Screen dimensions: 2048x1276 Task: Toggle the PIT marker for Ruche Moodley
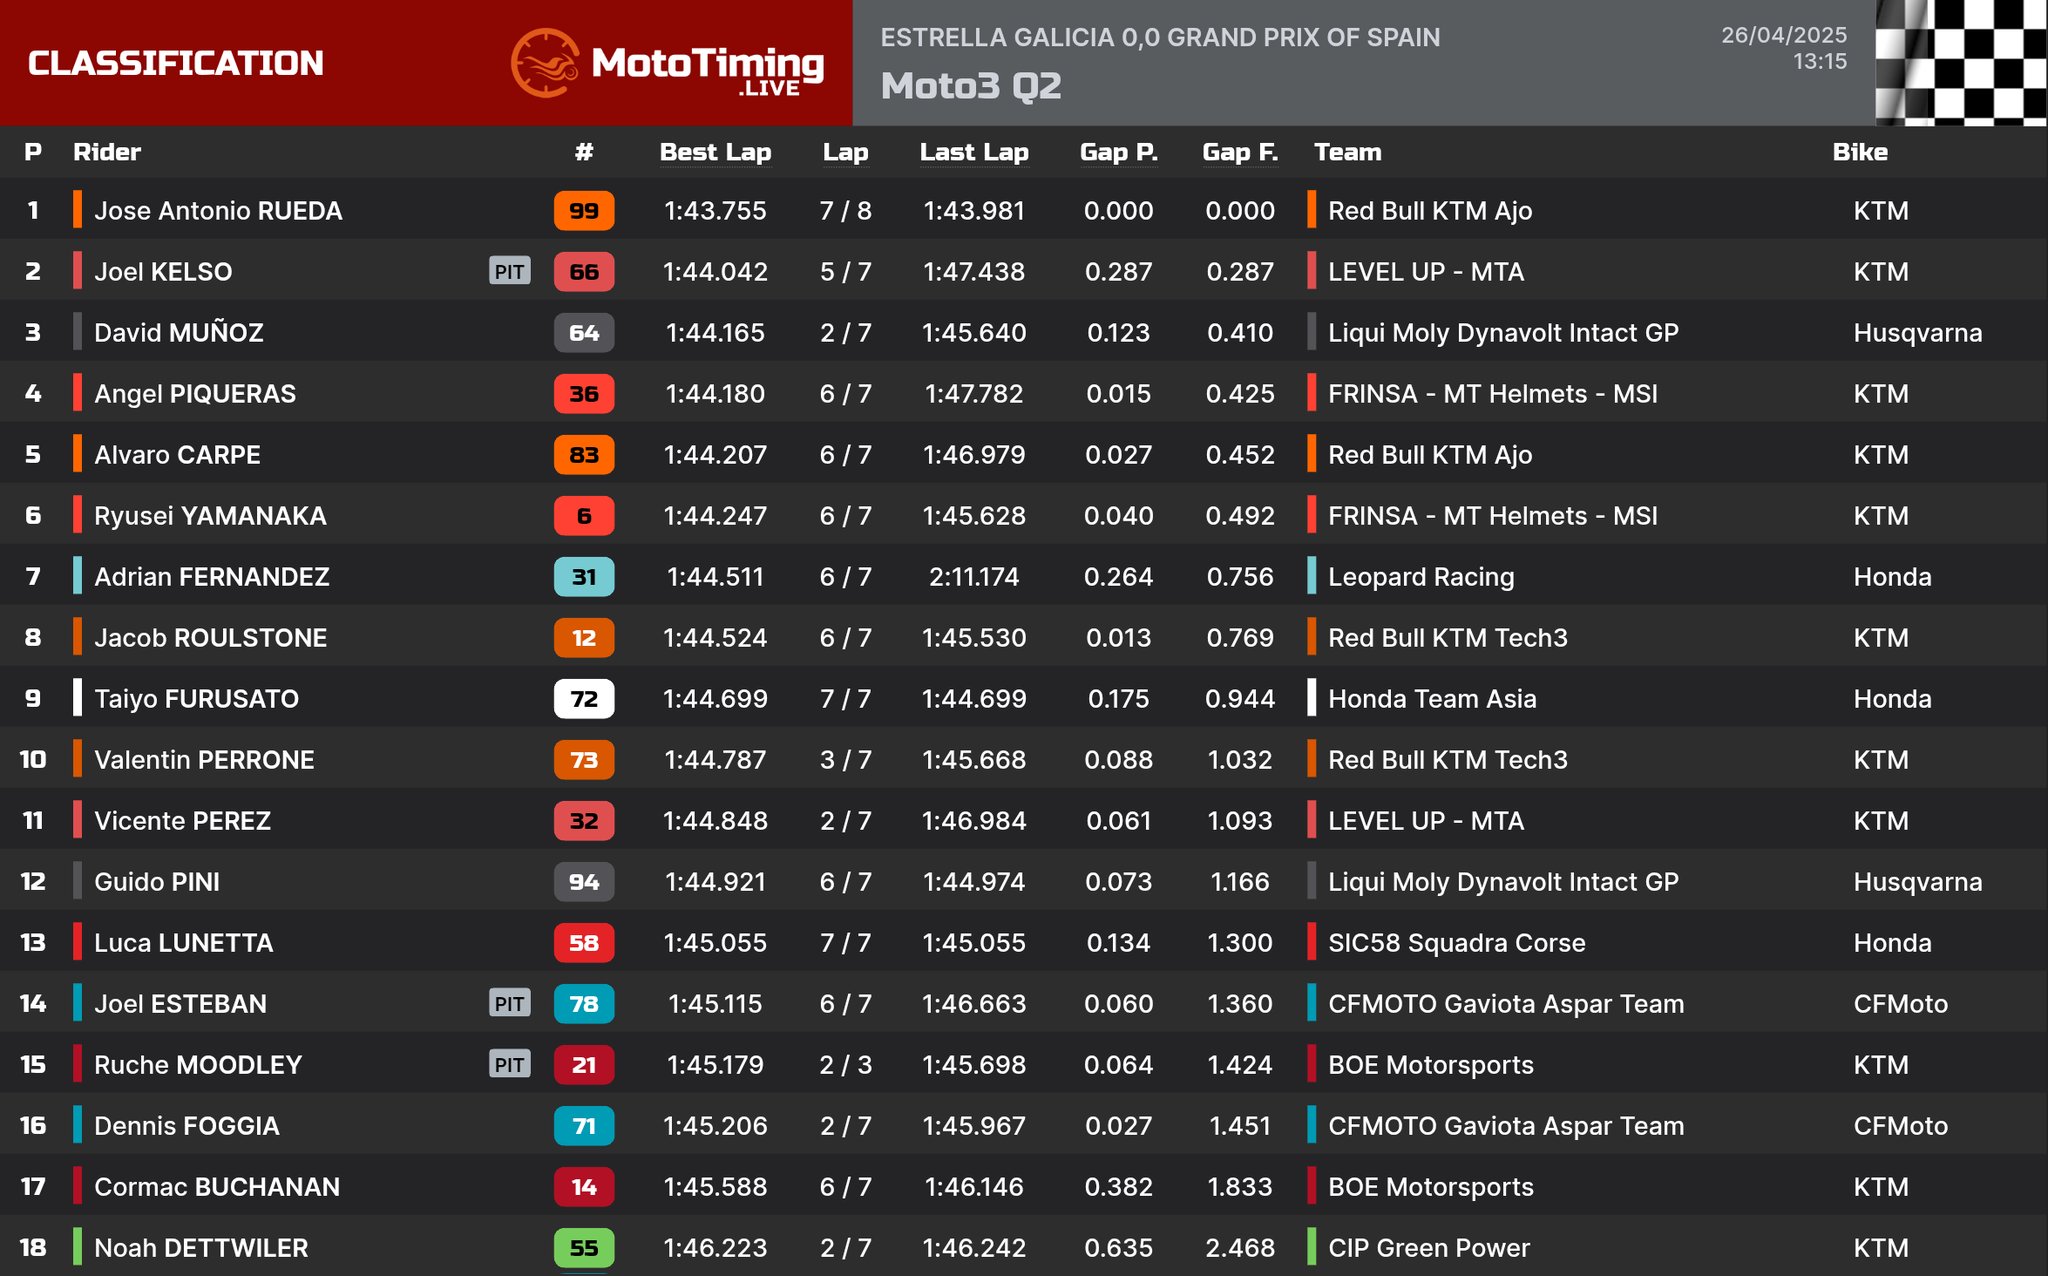(x=510, y=1065)
